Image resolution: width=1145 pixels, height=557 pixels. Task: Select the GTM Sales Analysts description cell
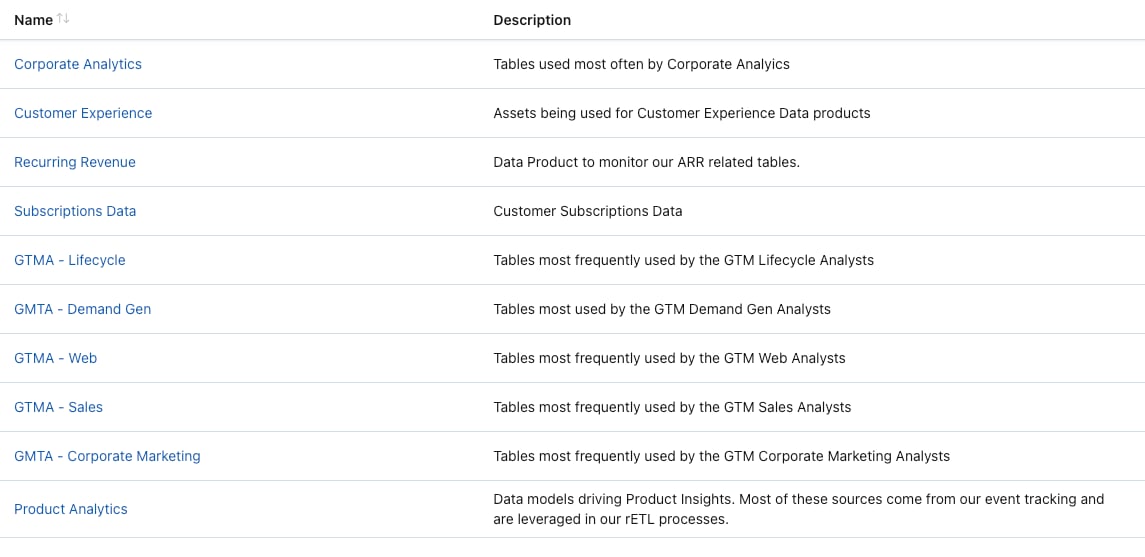pyautogui.click(x=673, y=407)
